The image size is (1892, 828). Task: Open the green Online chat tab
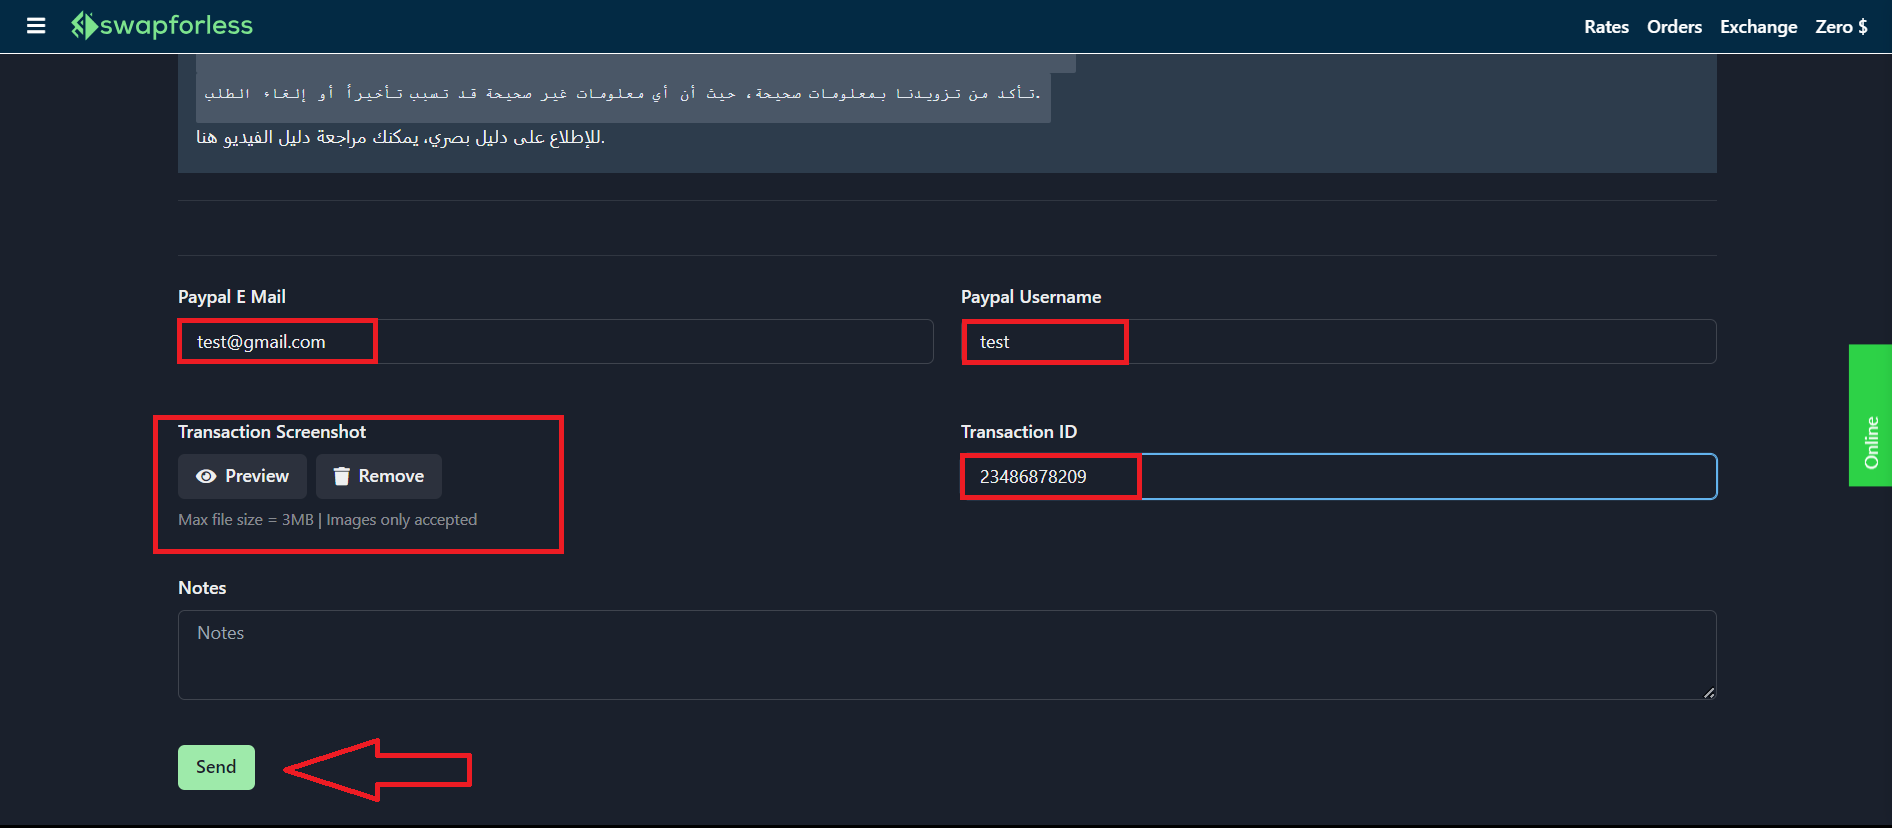pos(1870,416)
